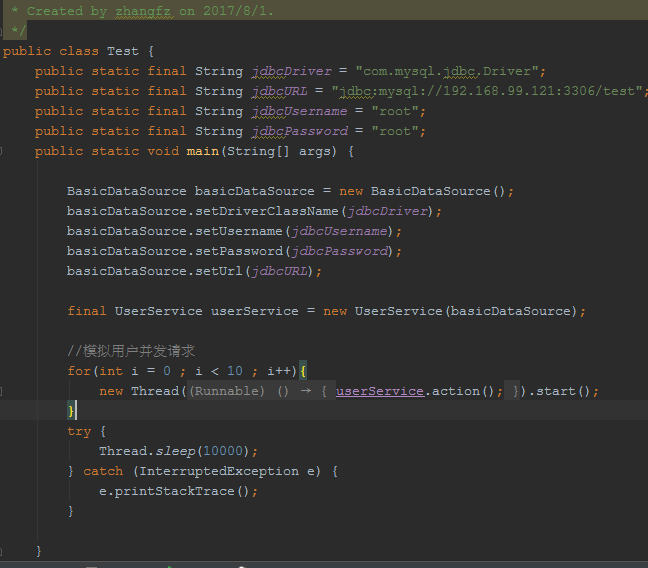This screenshot has height=568, width=648.
Task: Click the jdbc:mysql://192.168.99.121:3306/test URL string
Action: coord(487,91)
